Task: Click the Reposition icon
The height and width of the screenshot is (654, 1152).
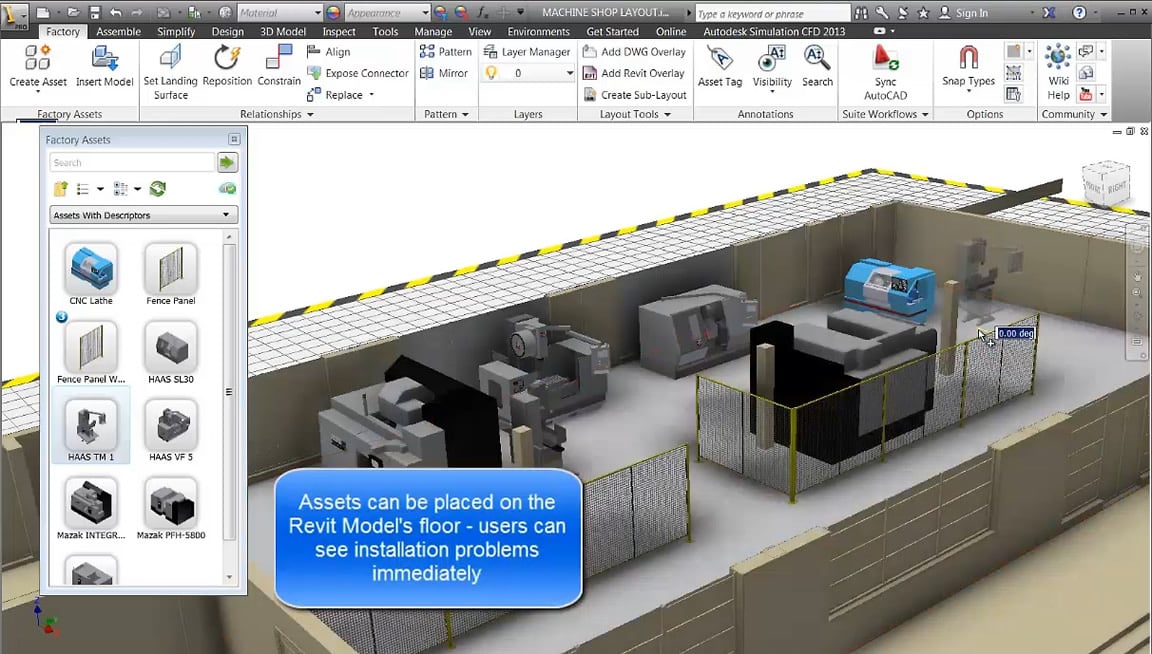Action: click(226, 68)
